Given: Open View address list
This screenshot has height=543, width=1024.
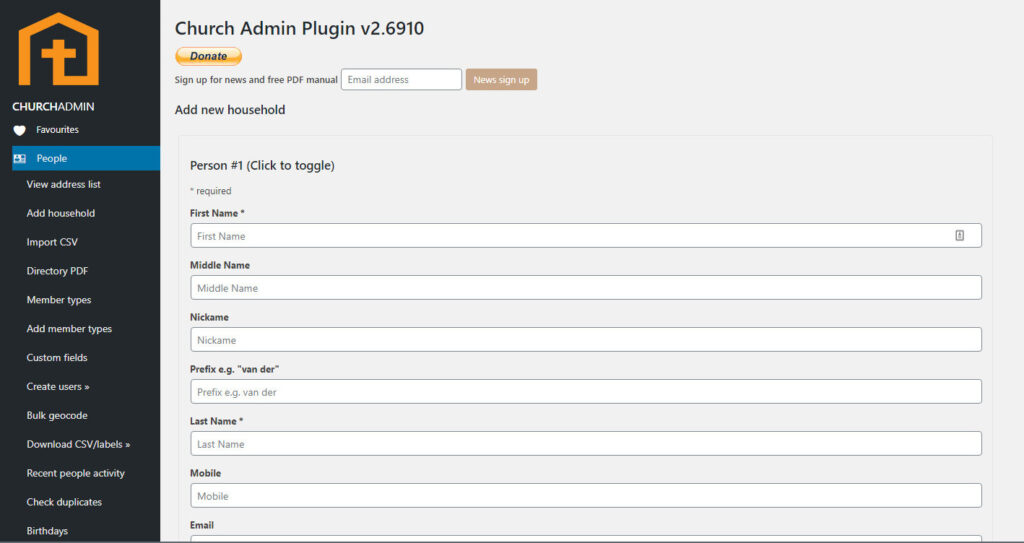Looking at the screenshot, I should 63,184.
